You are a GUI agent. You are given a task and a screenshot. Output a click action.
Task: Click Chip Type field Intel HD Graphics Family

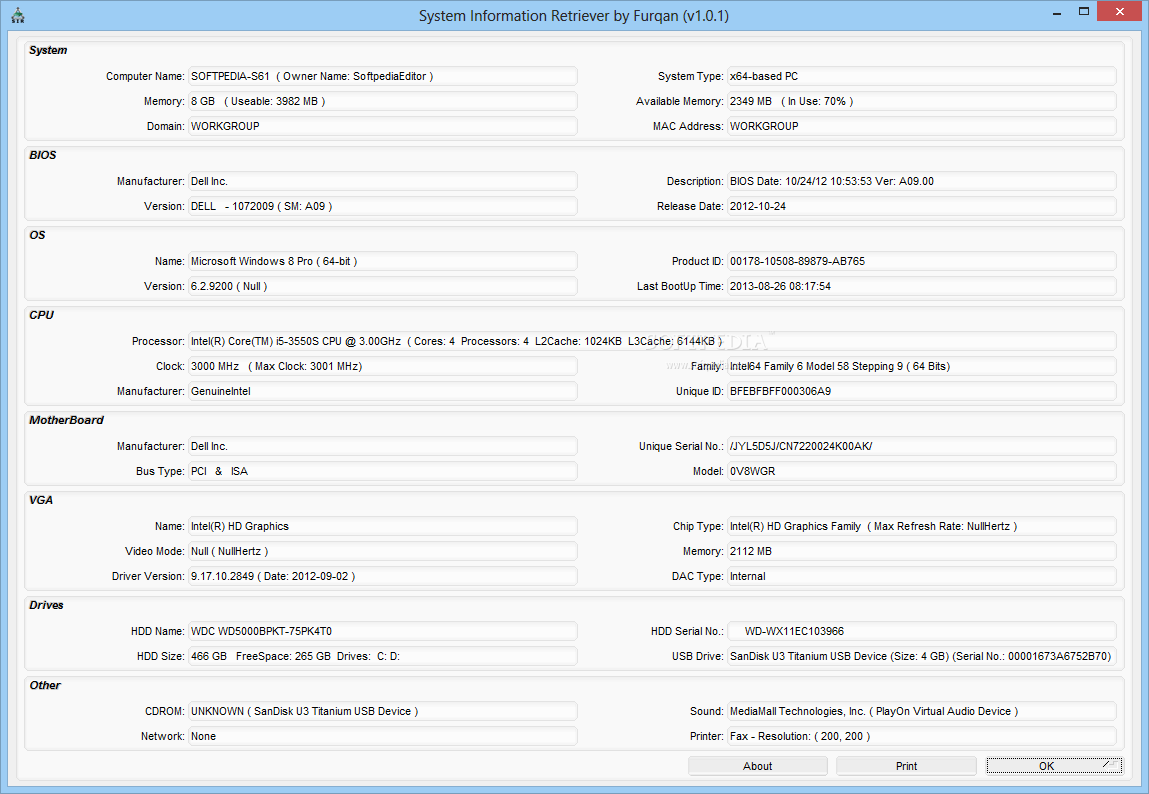click(922, 526)
